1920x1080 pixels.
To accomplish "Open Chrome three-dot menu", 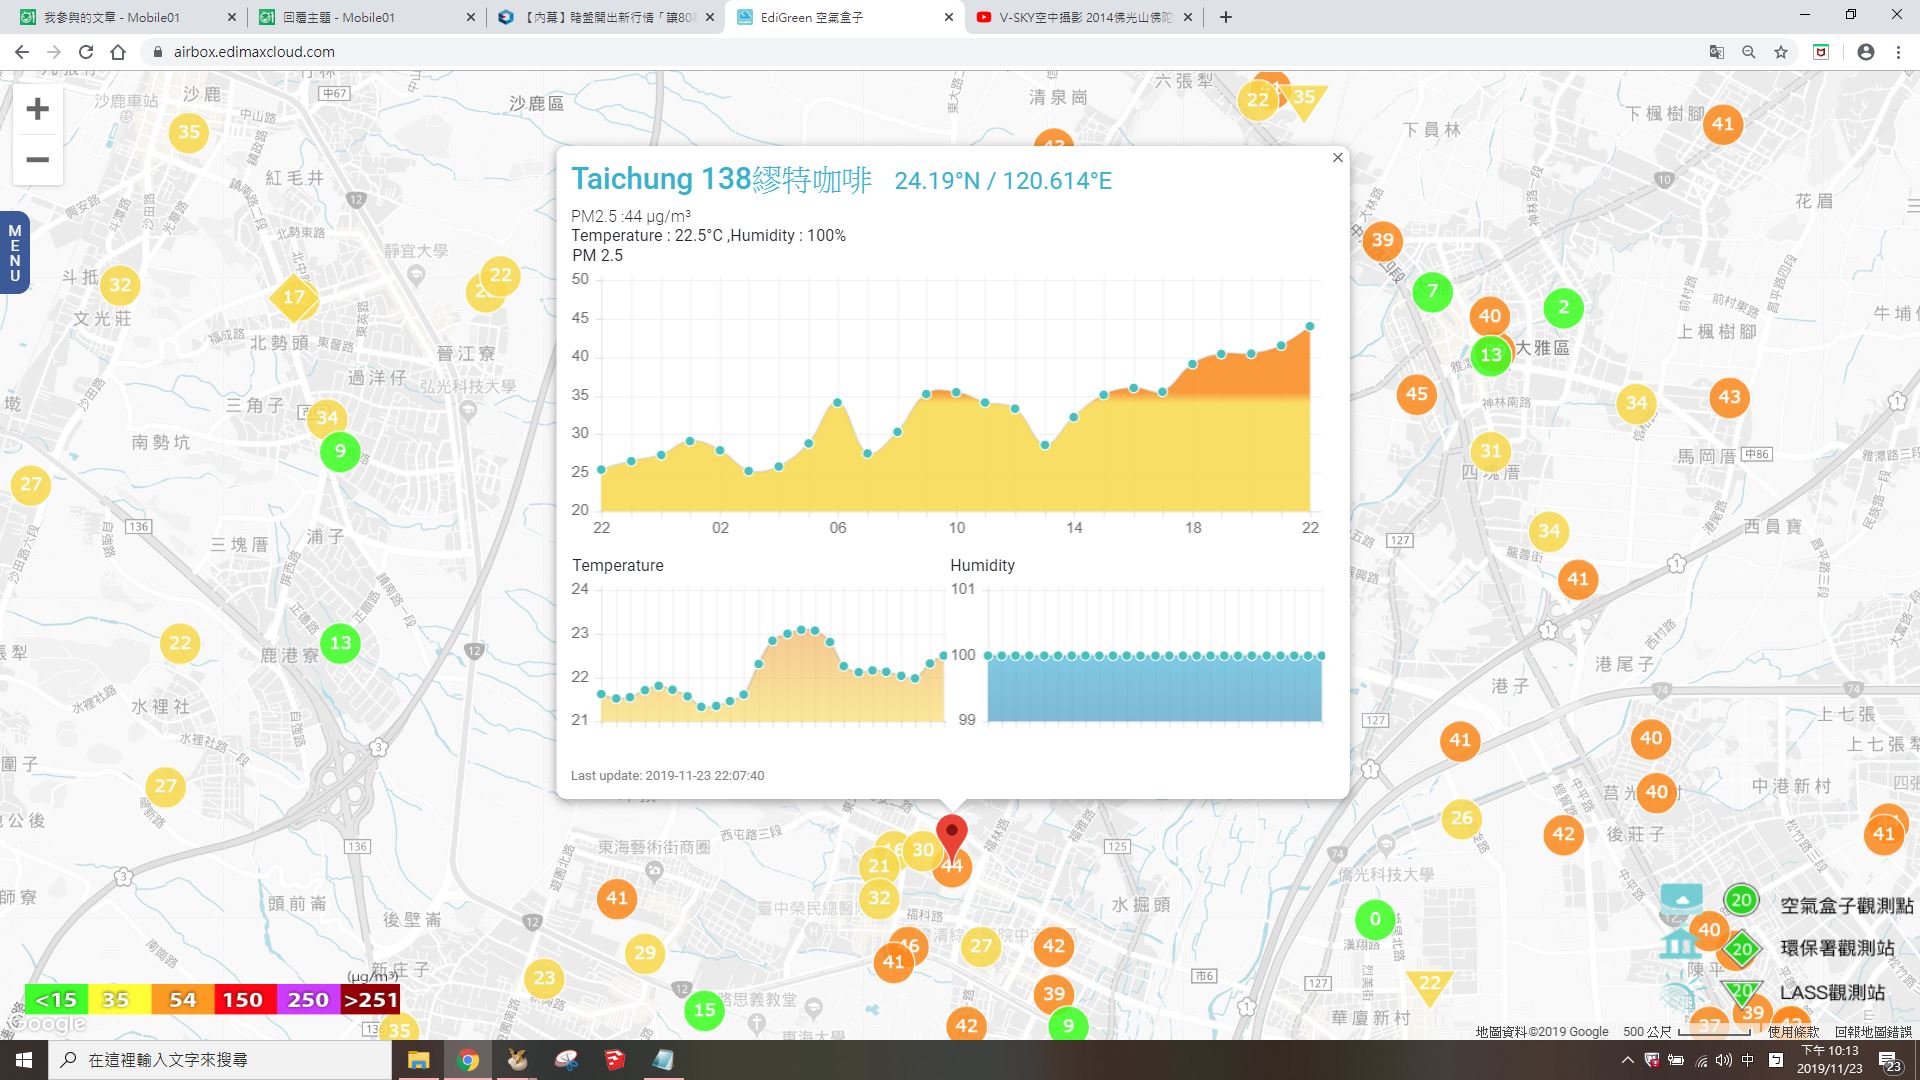I will [x=1898, y=52].
